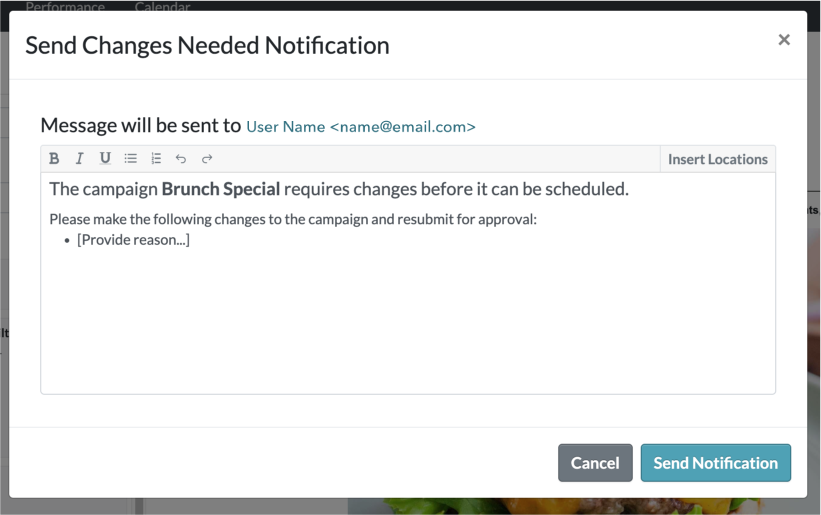821x515 pixels.
Task: Undo the last edit
Action: pyautogui.click(x=181, y=158)
